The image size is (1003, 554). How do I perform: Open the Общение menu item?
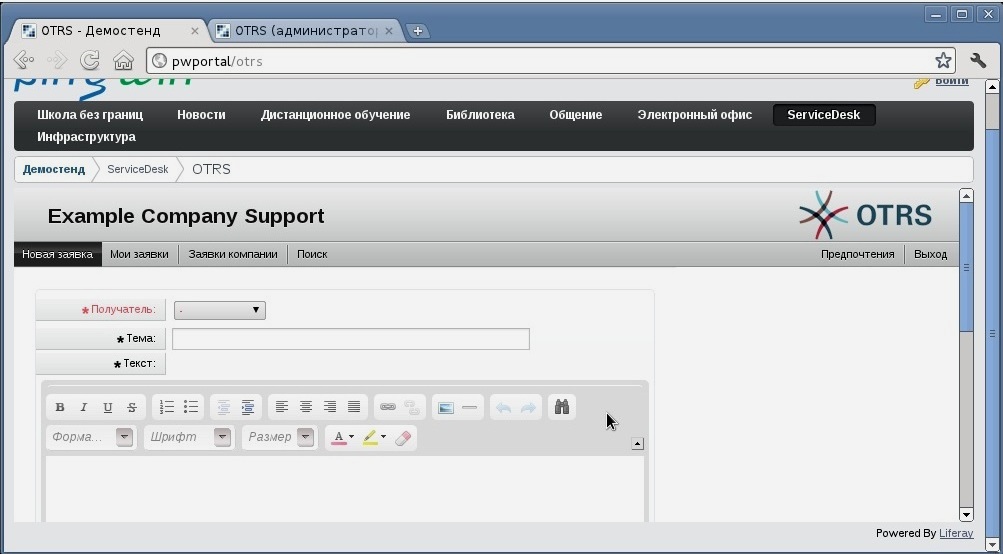(x=576, y=115)
